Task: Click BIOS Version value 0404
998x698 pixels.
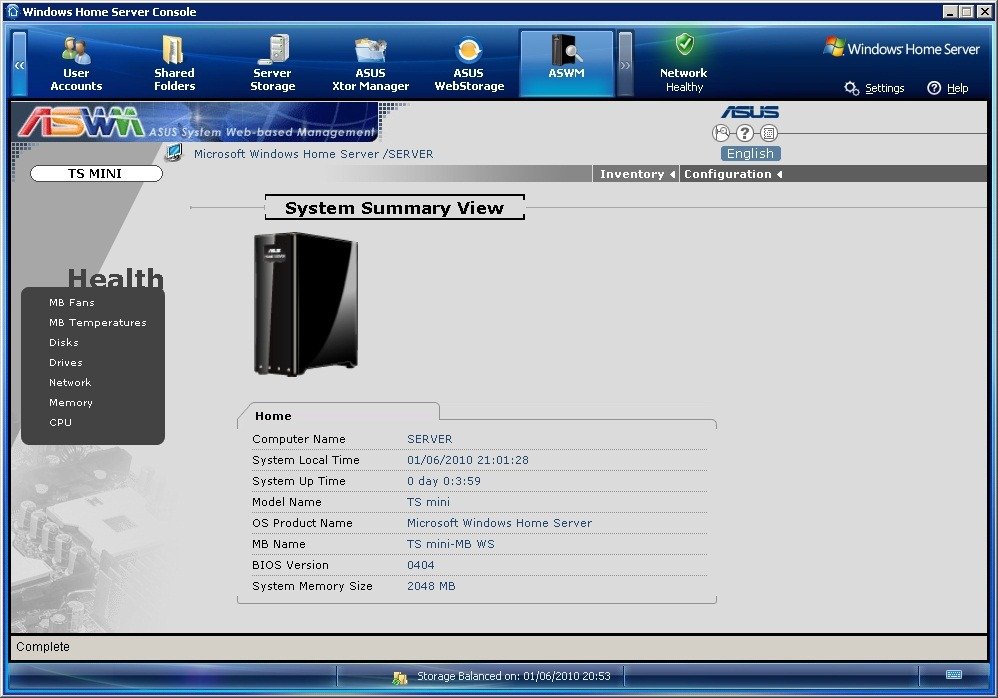Action: click(421, 565)
